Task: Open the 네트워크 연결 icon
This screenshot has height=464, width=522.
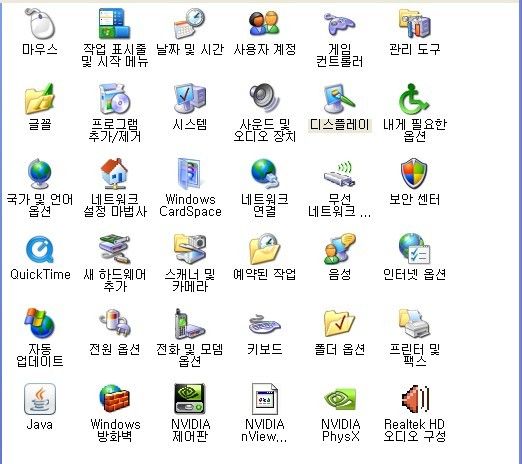Action: point(265,174)
